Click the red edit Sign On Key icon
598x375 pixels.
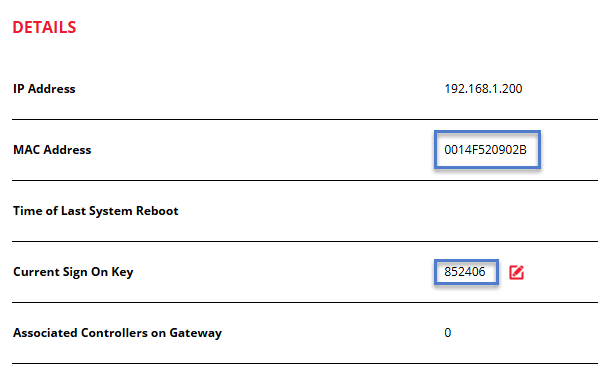tap(516, 272)
